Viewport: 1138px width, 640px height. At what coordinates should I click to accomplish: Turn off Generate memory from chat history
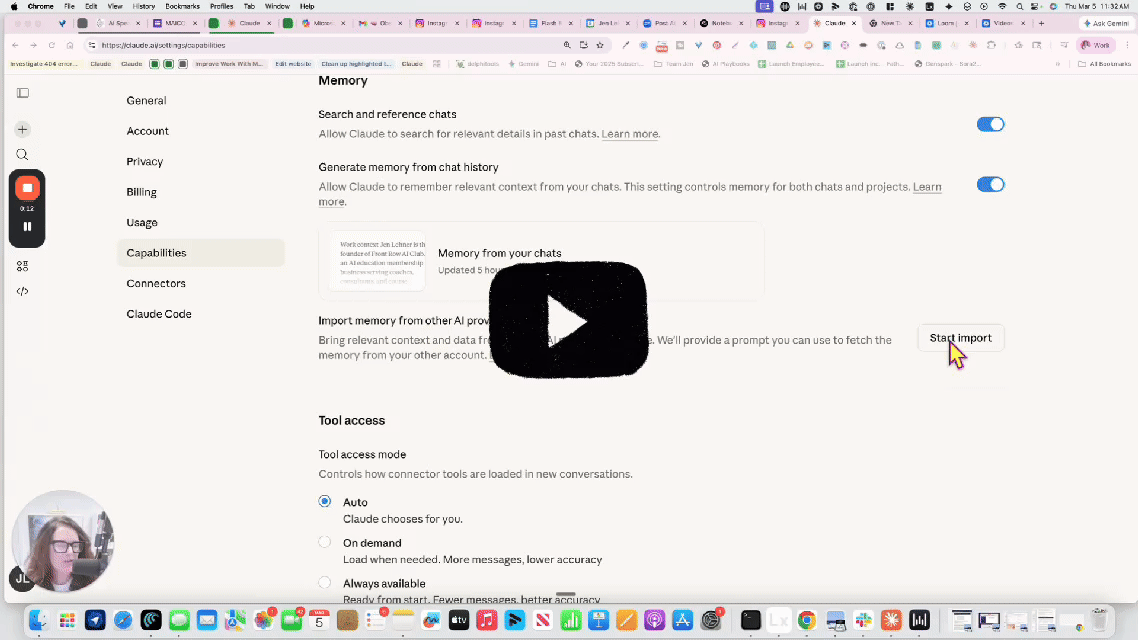pos(989,184)
